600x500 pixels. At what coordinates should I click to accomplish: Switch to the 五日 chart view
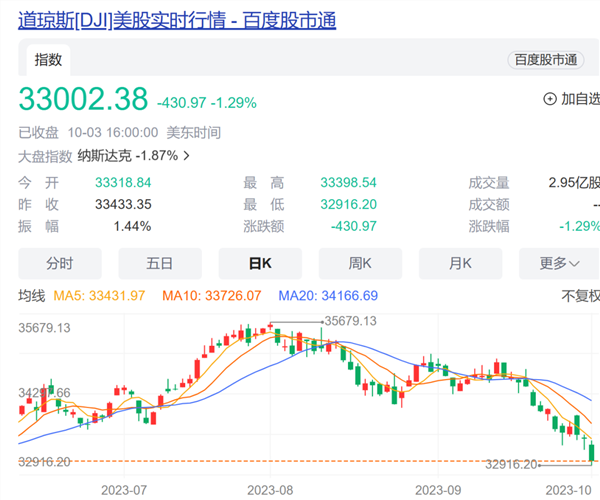[x=160, y=264]
